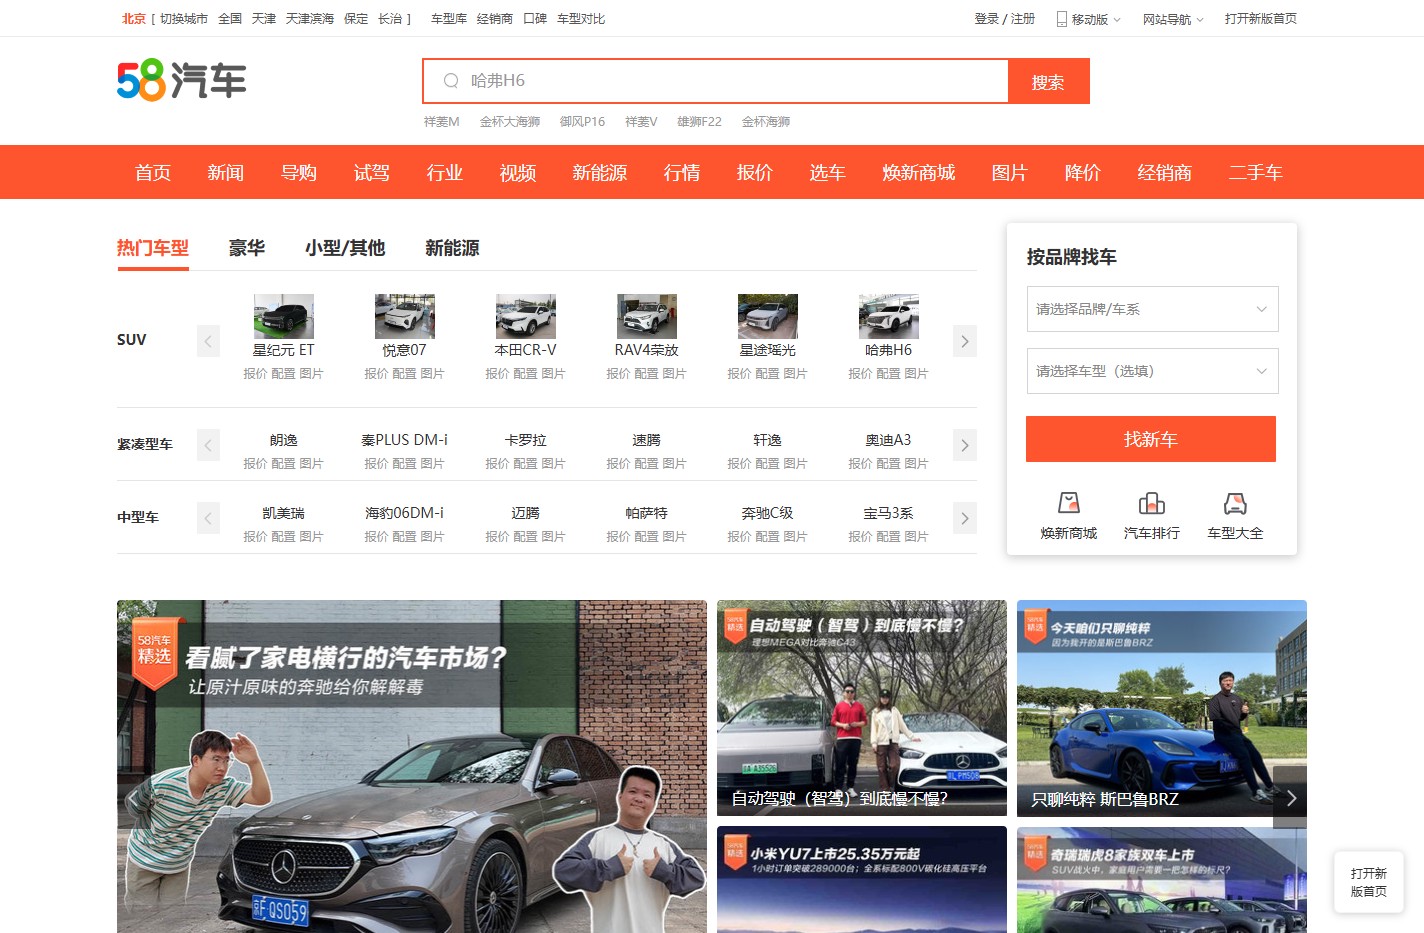The image size is (1424, 933).
Task: Open 哈弗H6 car thumbnail
Action: click(x=889, y=316)
